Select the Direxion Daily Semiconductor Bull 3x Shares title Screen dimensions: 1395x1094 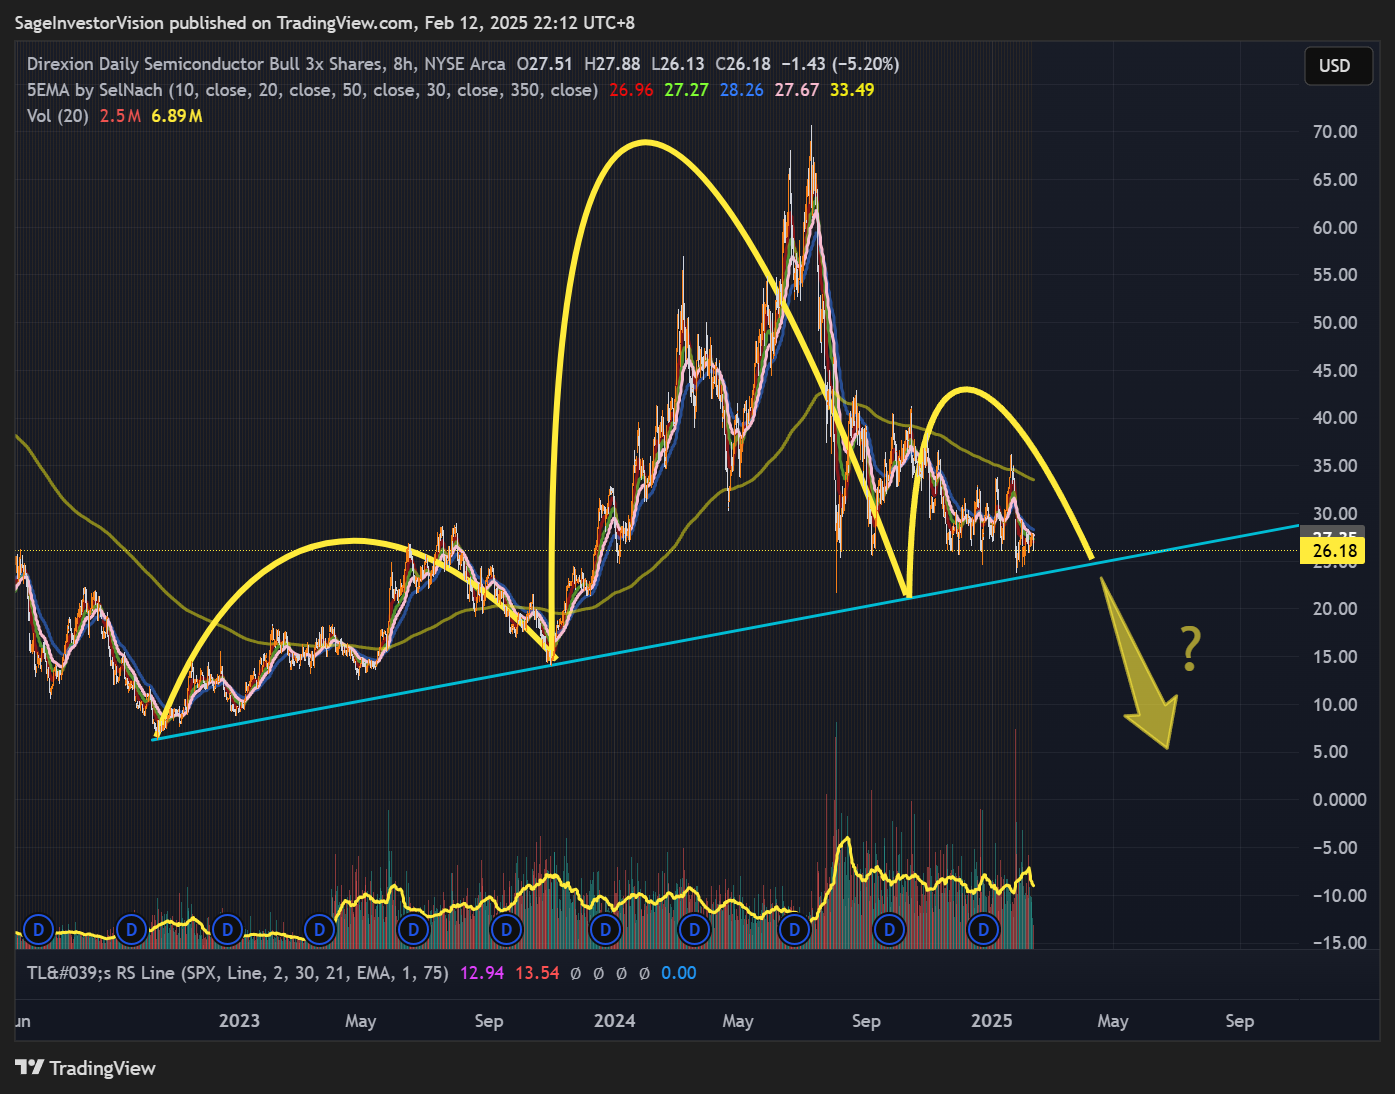click(x=205, y=64)
